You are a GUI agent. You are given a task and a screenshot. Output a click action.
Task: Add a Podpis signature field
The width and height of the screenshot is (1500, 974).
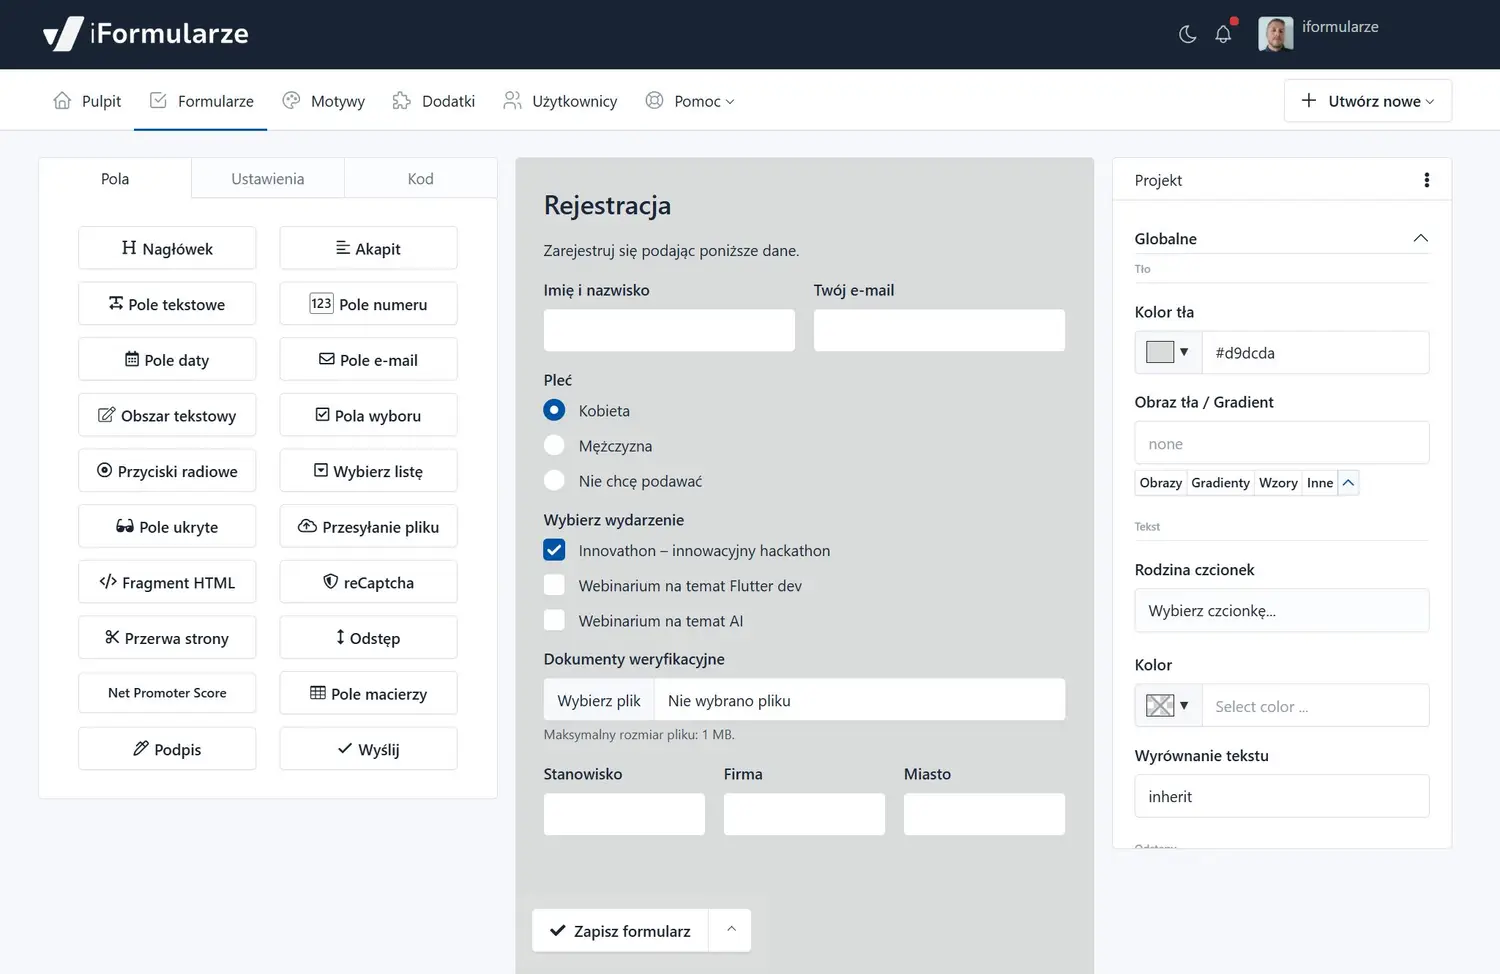tap(167, 749)
